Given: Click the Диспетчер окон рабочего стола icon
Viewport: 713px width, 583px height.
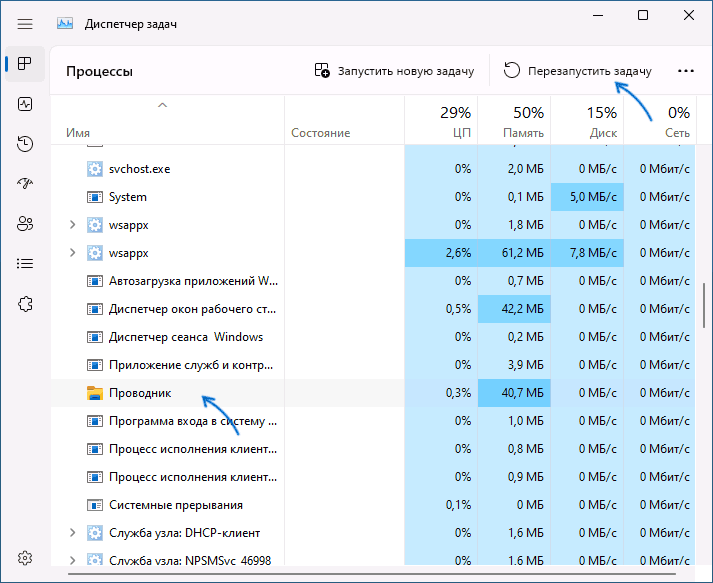Looking at the screenshot, I should (95, 309).
